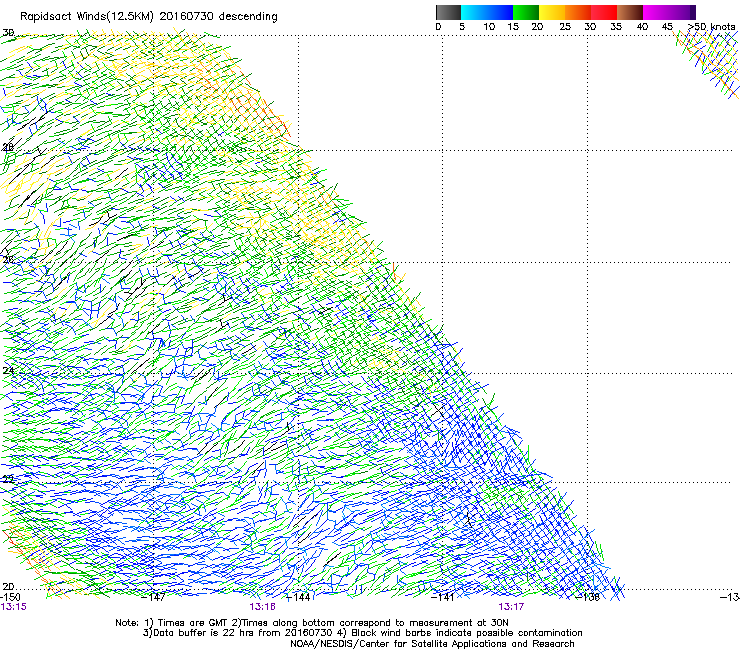Click the longitude label '-147'

(154, 597)
